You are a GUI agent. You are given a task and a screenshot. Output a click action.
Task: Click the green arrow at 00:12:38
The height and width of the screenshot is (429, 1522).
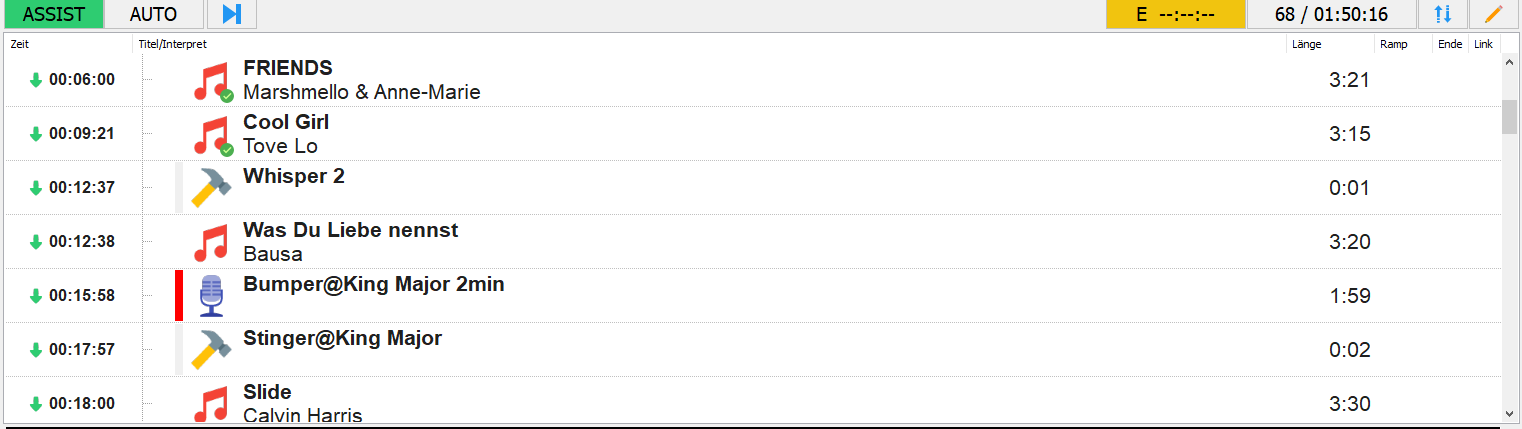(x=36, y=242)
